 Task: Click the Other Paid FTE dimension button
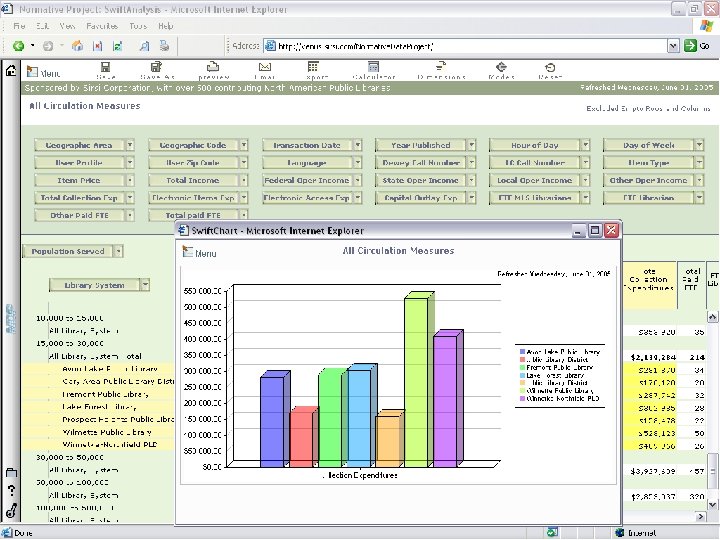click(x=79, y=215)
